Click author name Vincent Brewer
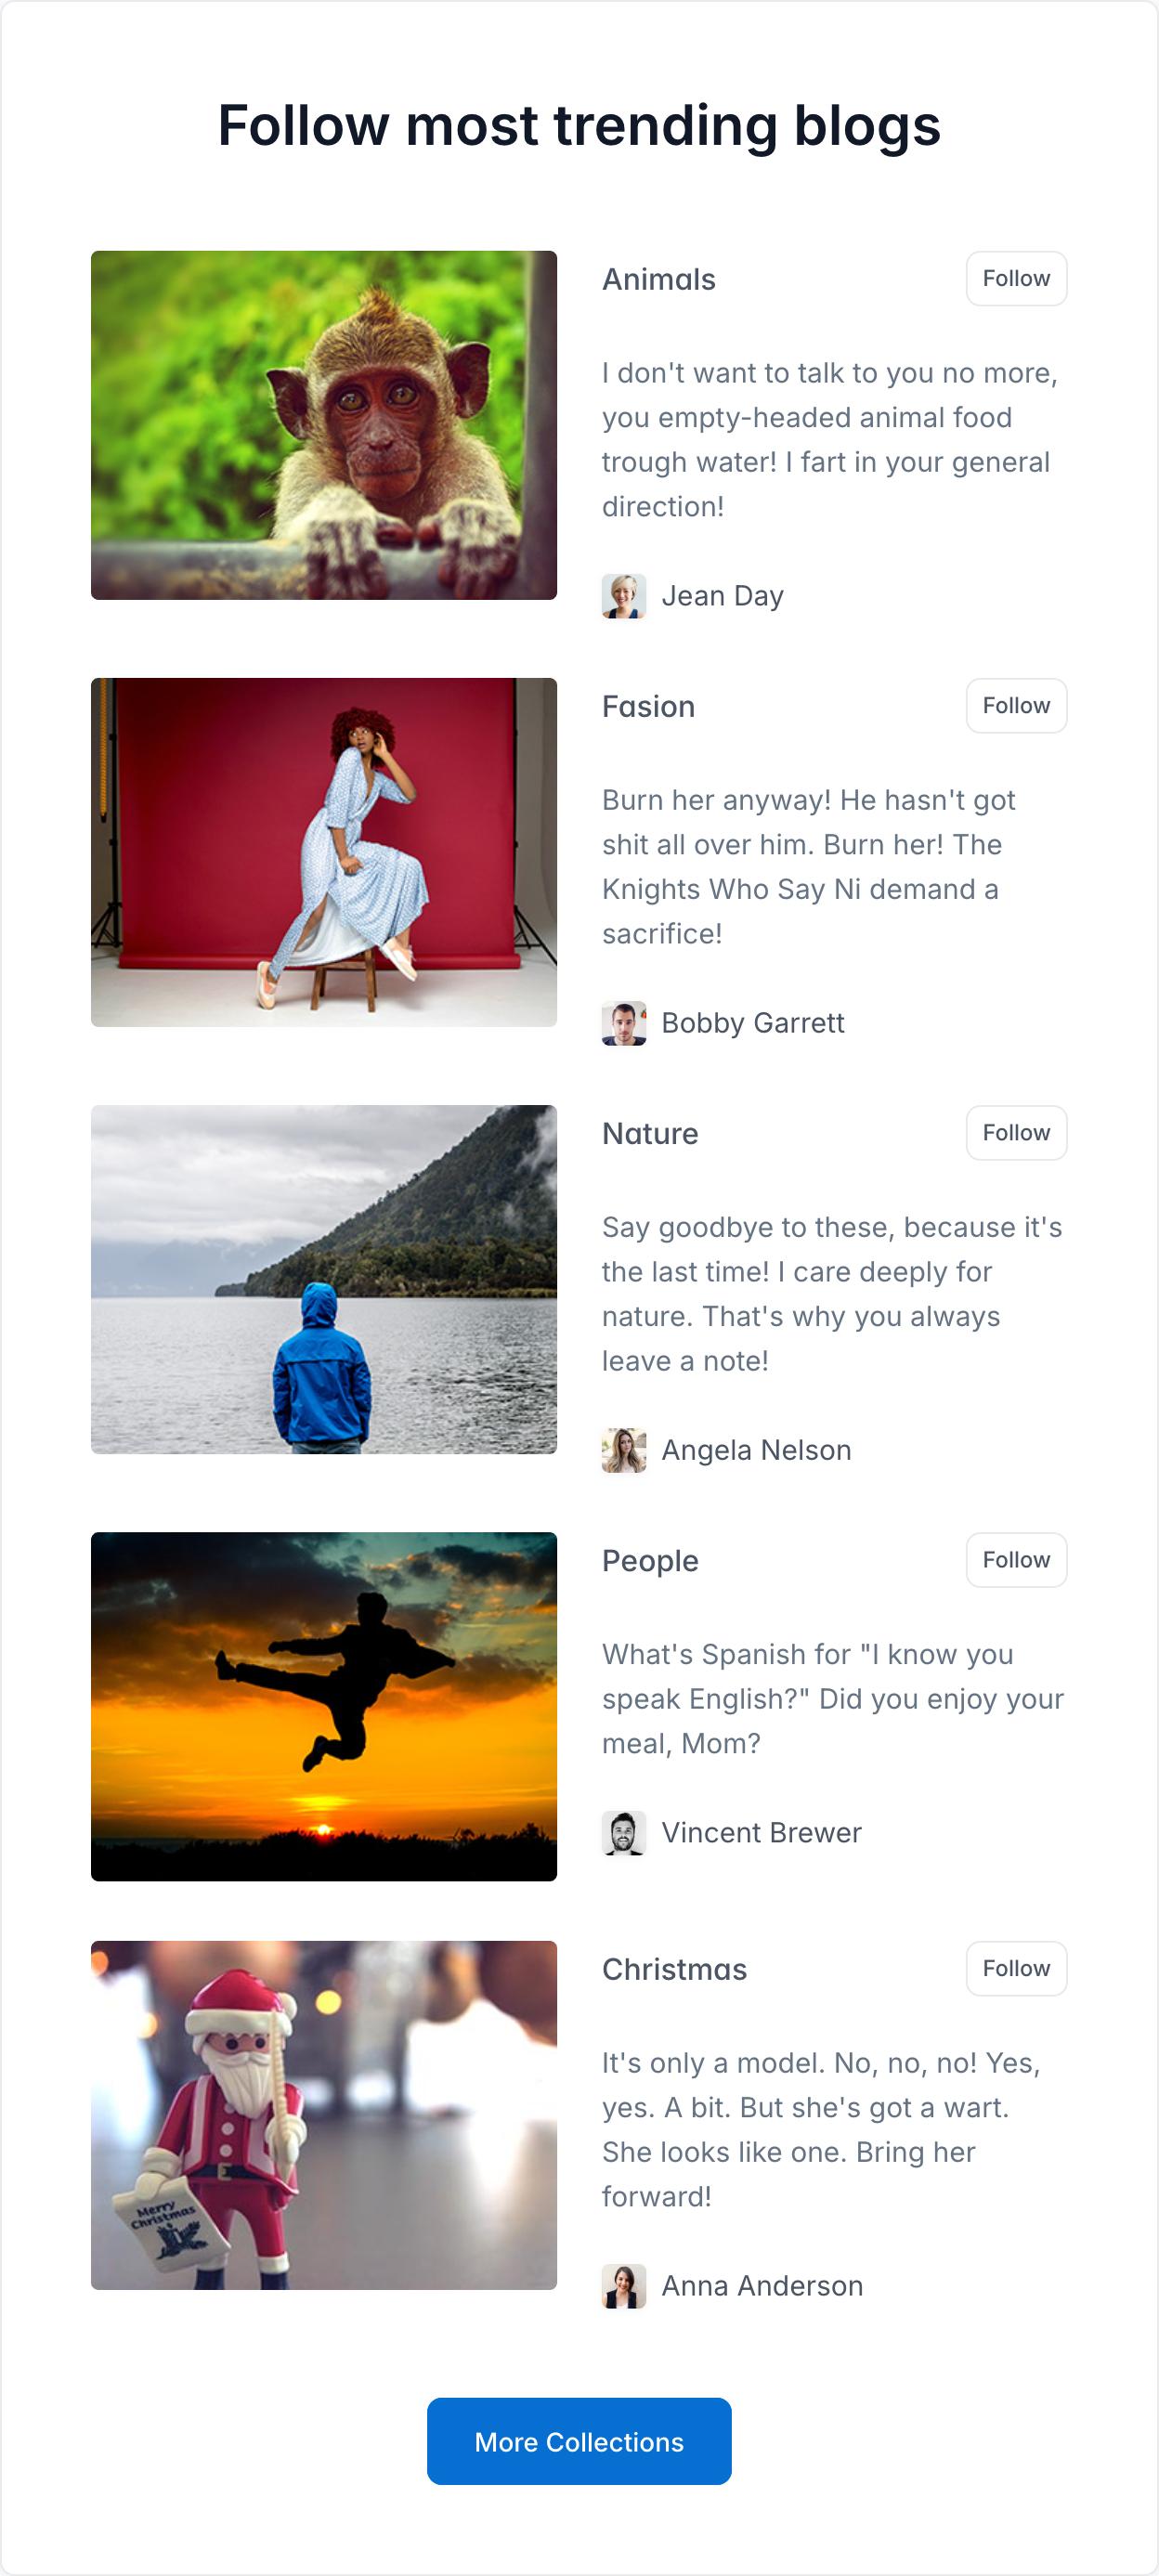The height and width of the screenshot is (2576, 1159). coord(761,1833)
